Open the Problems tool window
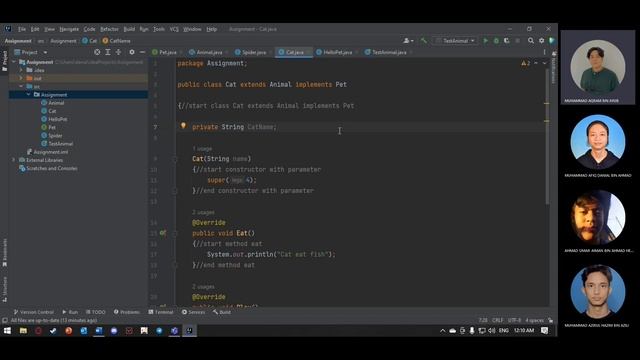Viewport: 640px width, 360px height. pyautogui.click(x=127, y=312)
